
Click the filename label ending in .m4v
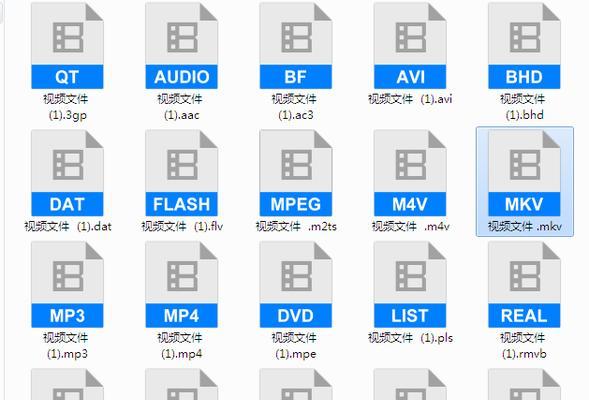(x=411, y=226)
